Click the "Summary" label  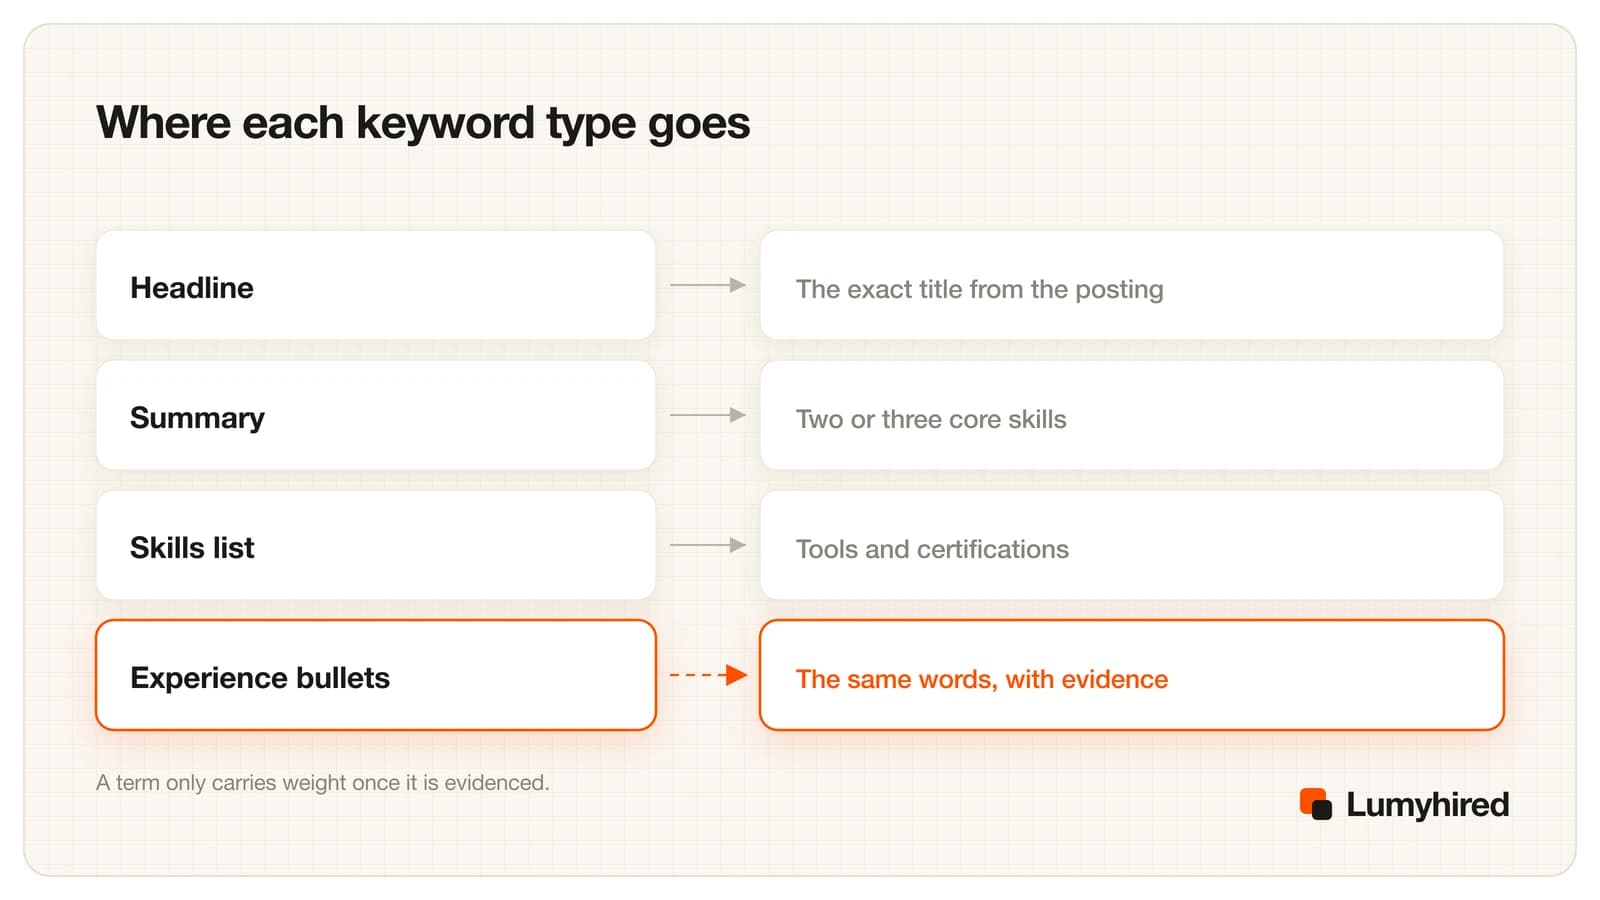(x=197, y=418)
